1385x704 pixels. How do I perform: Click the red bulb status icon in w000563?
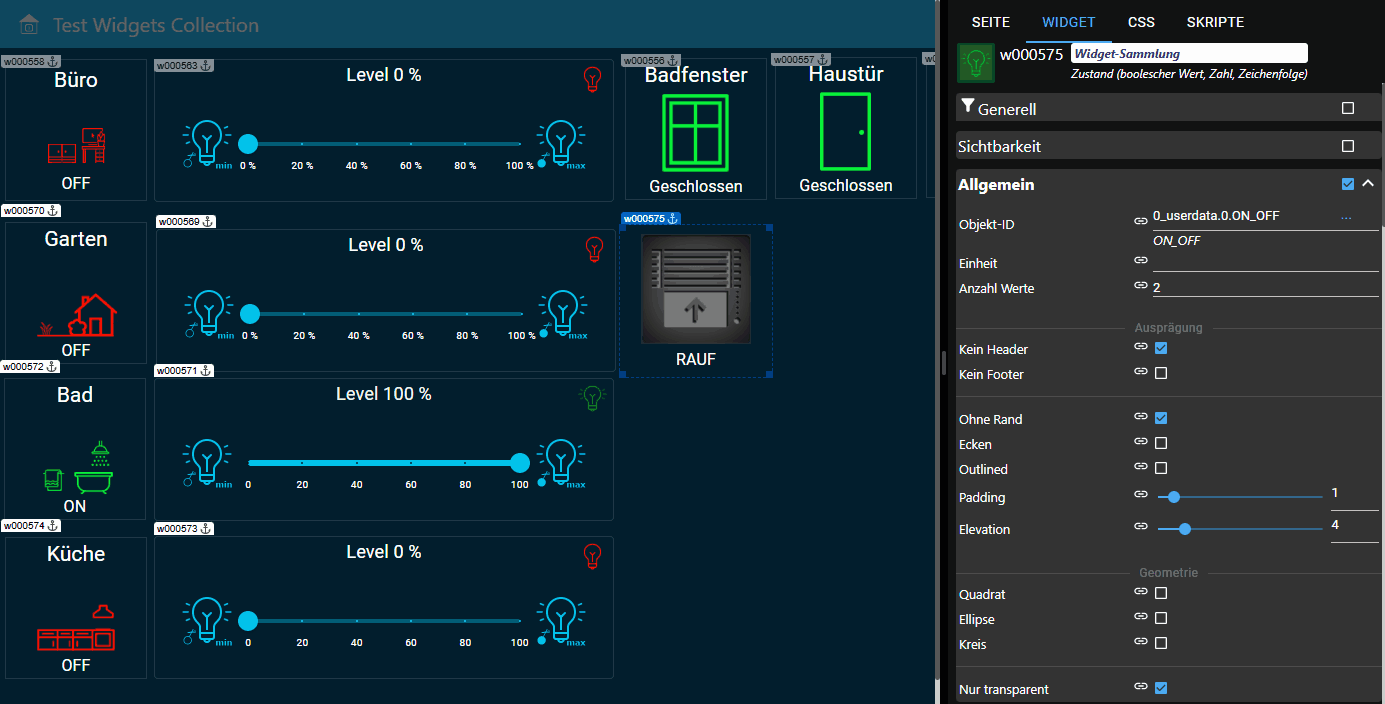(x=592, y=80)
